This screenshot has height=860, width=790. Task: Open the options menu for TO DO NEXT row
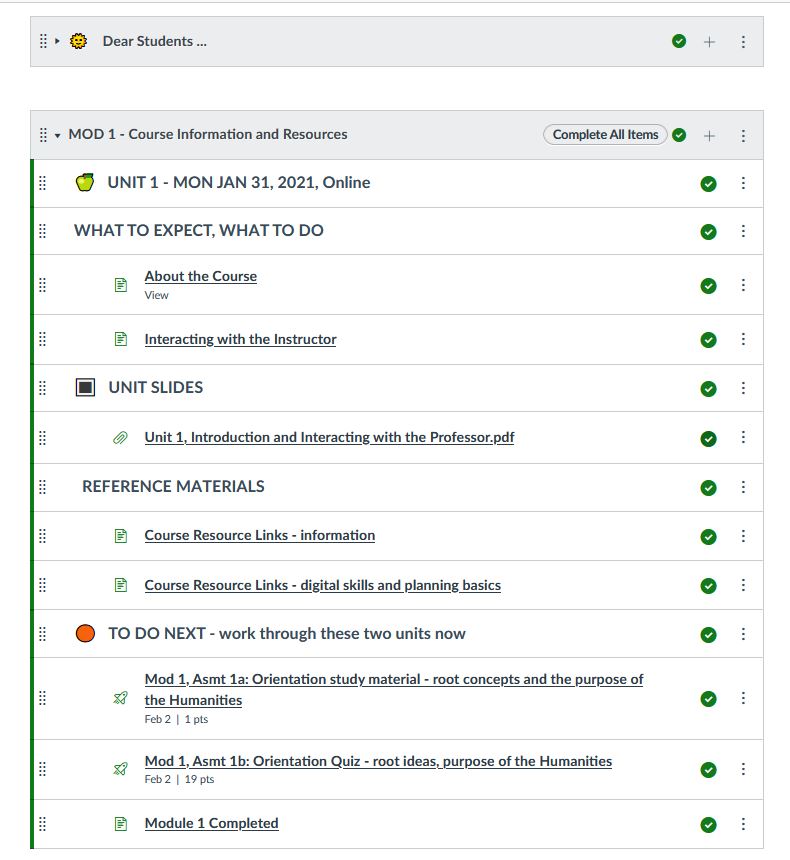click(x=743, y=634)
